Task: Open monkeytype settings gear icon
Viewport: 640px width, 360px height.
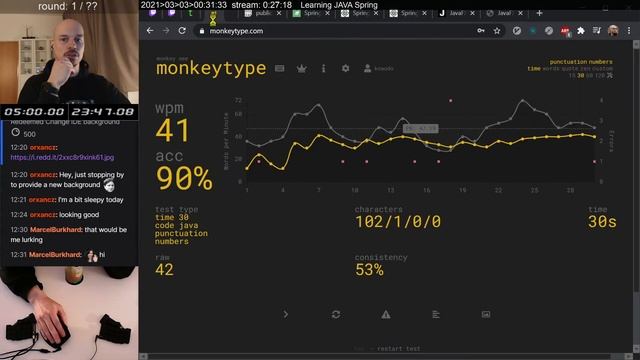Action: coord(345,69)
